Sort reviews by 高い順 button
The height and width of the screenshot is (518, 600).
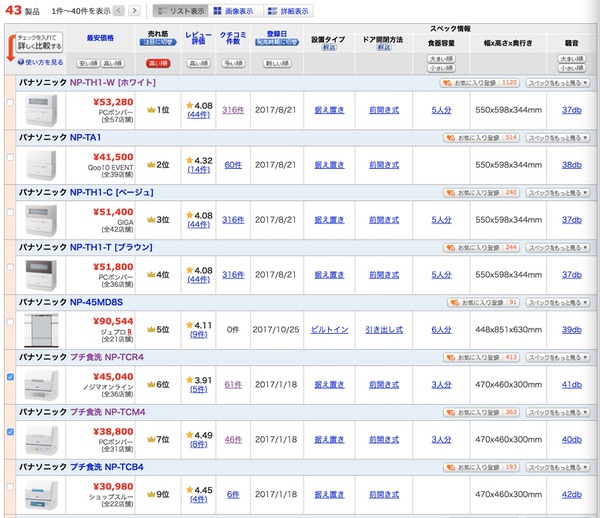tap(199, 64)
